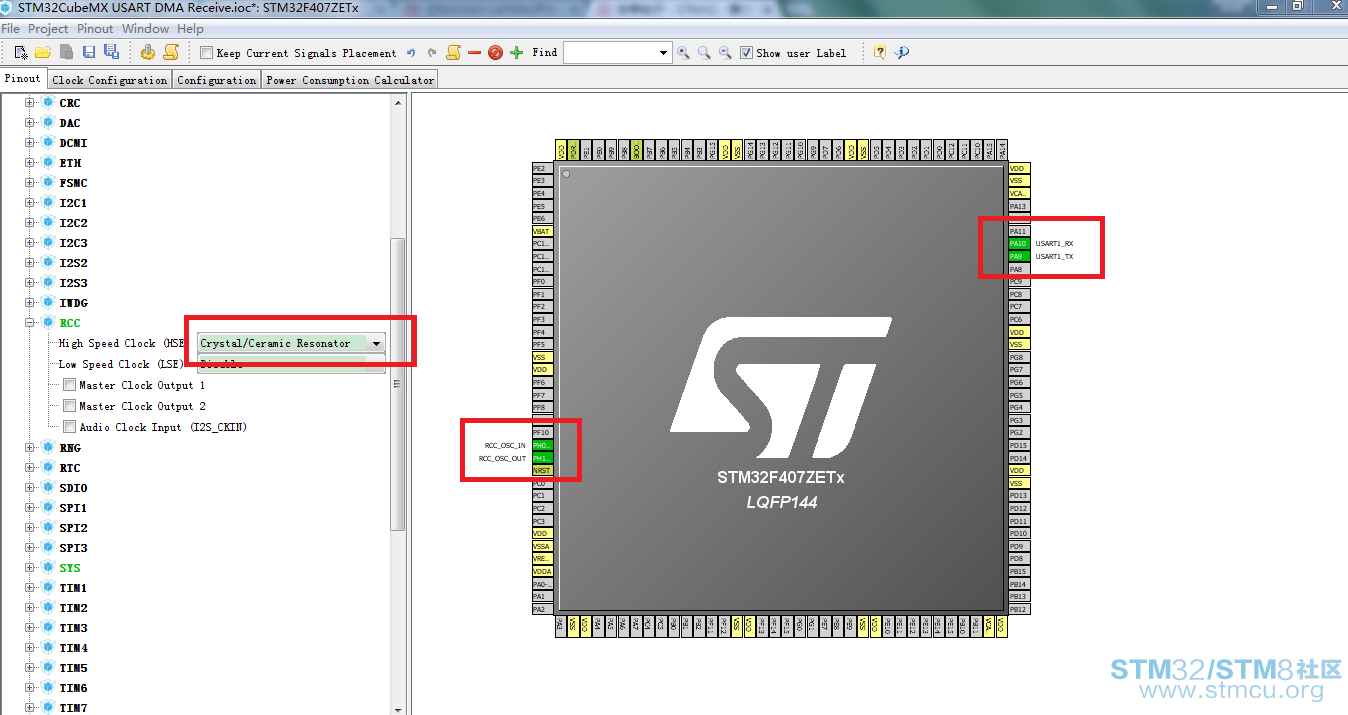Open the Power Consumption Calculator tab

(x=350, y=80)
